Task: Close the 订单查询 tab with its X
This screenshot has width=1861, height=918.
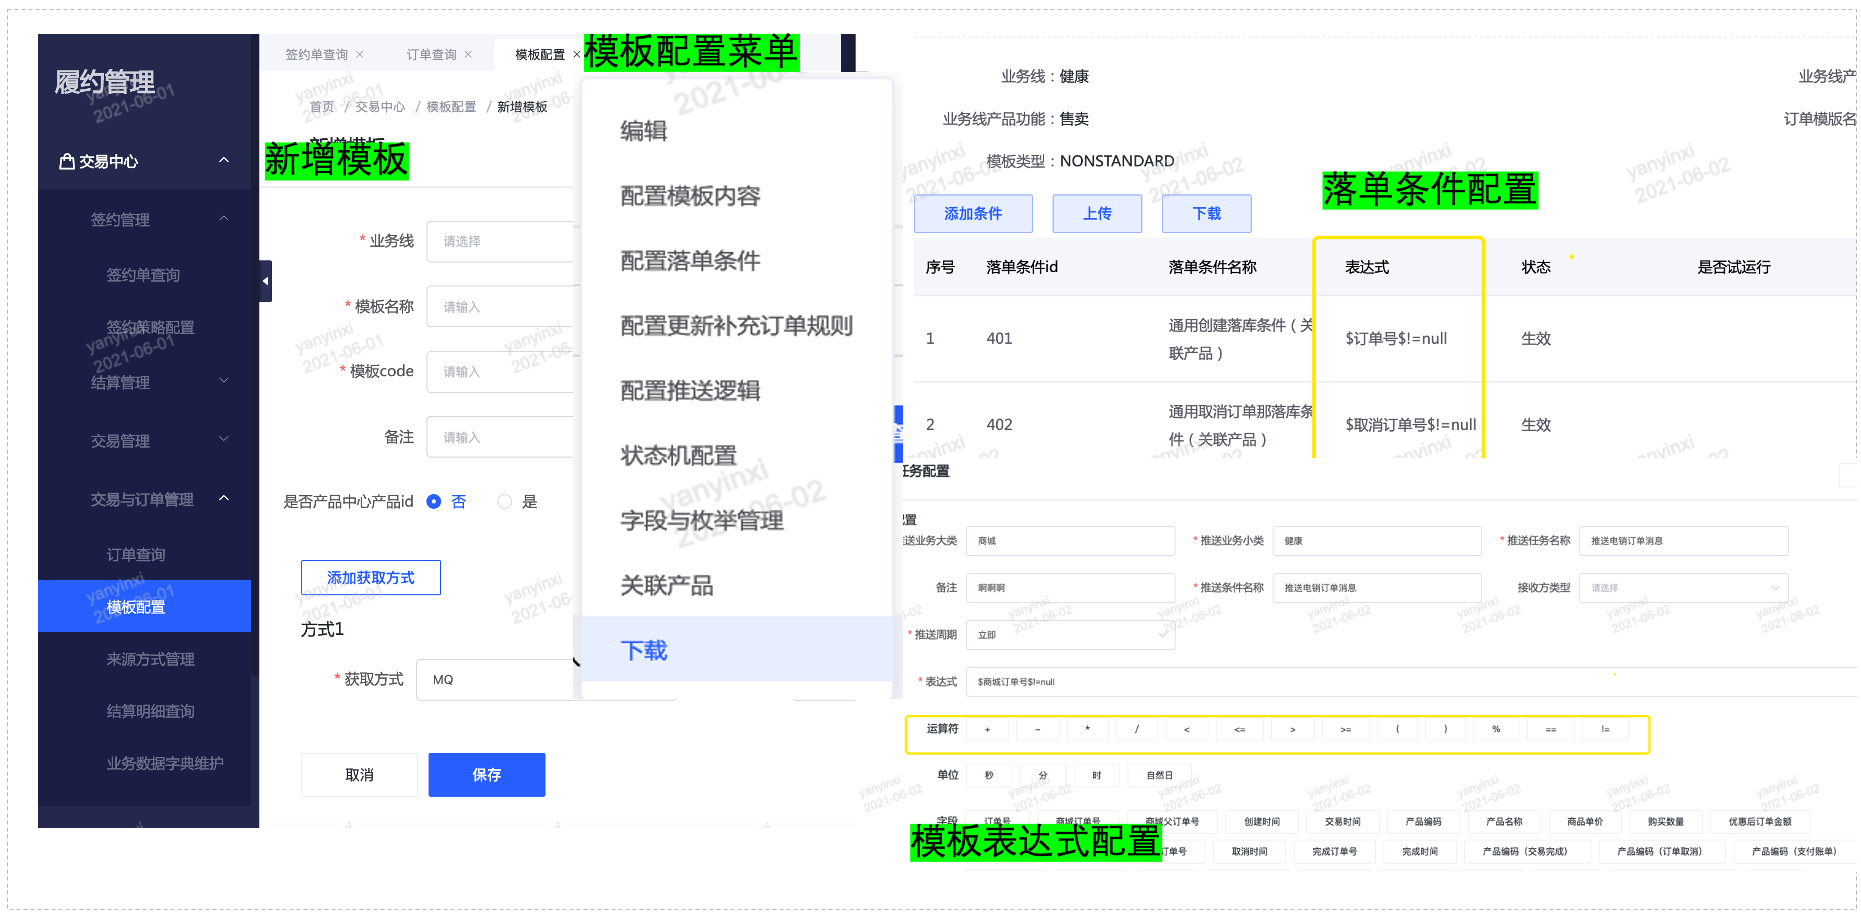Action: 468,55
